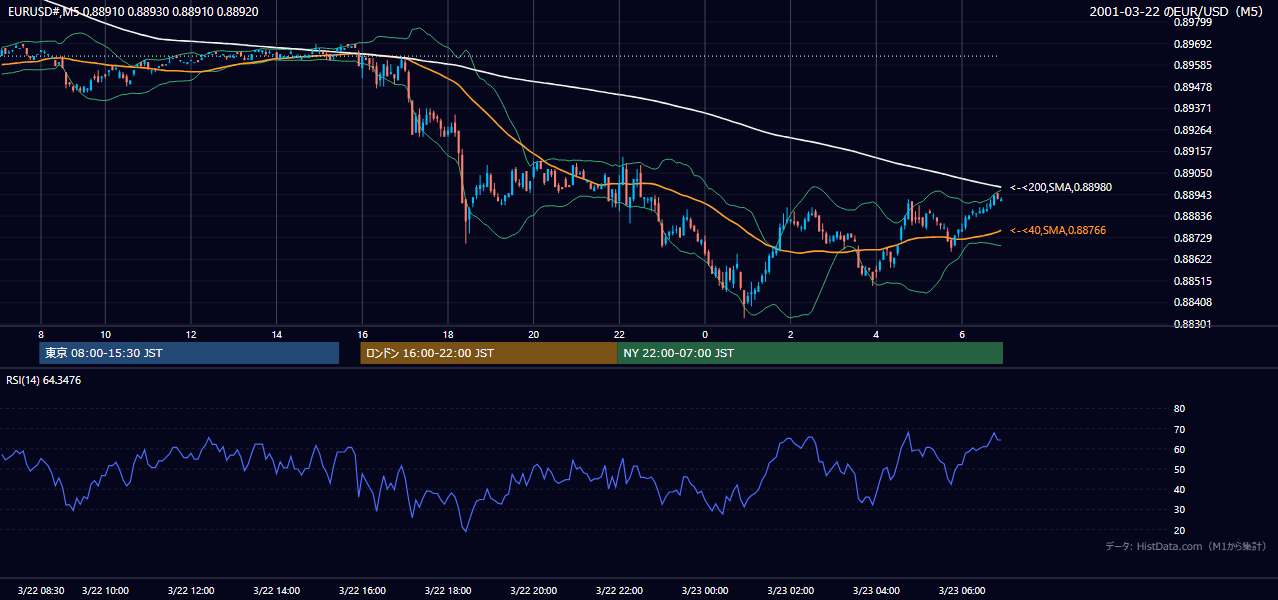Click RSI scale value 50
Viewport: 1278px width, 600px height.
tap(1179, 469)
